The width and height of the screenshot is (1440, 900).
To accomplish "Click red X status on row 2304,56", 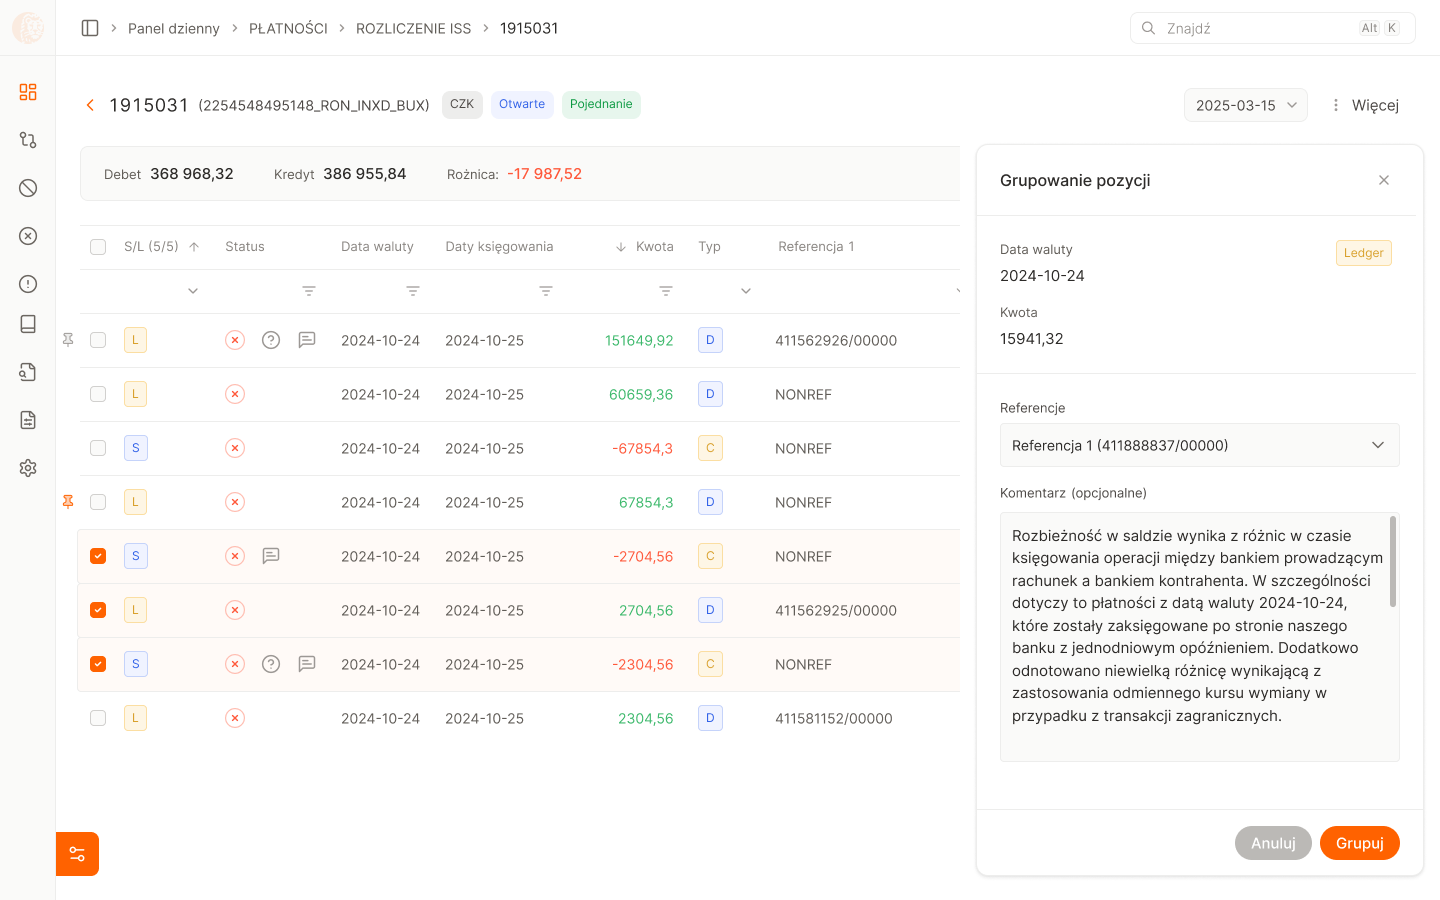I will tap(235, 718).
